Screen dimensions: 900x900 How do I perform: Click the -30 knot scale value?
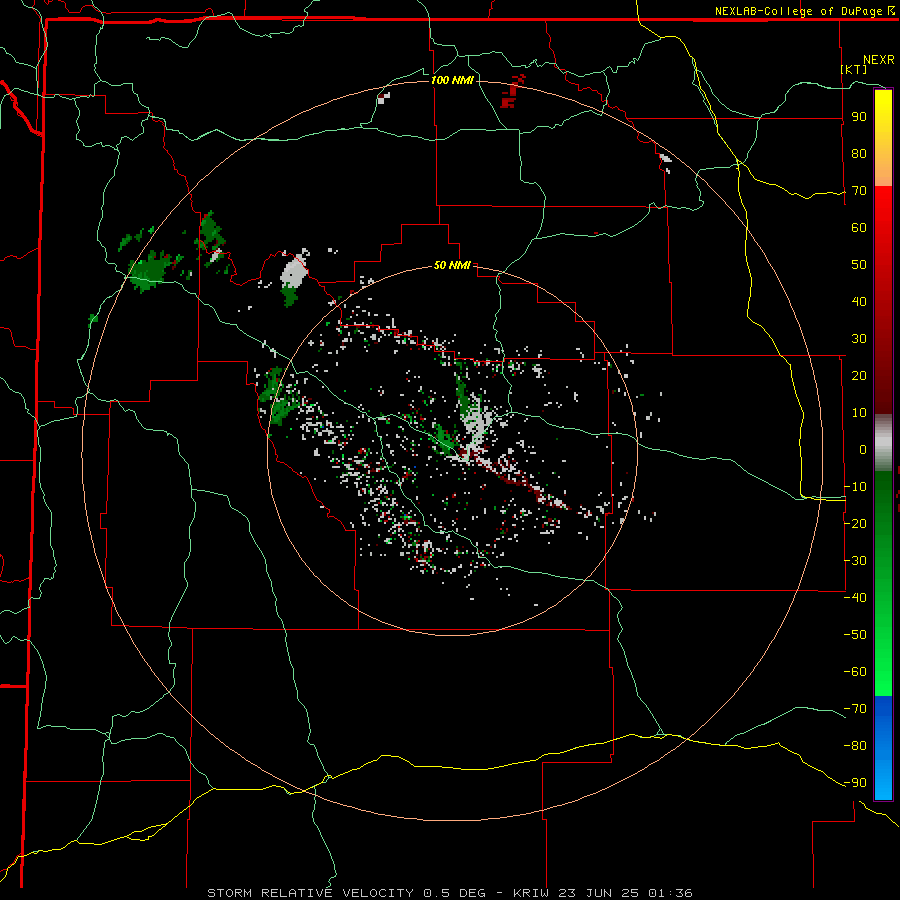855,561
